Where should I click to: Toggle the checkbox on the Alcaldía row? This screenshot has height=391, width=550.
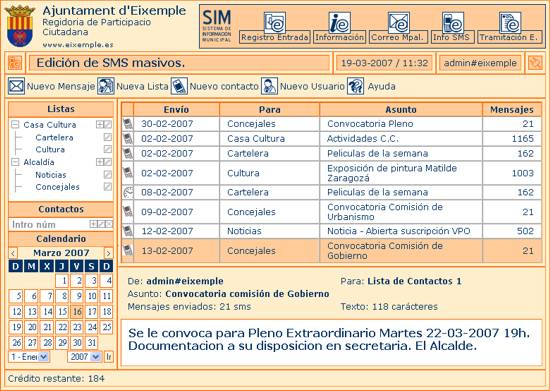click(x=108, y=162)
